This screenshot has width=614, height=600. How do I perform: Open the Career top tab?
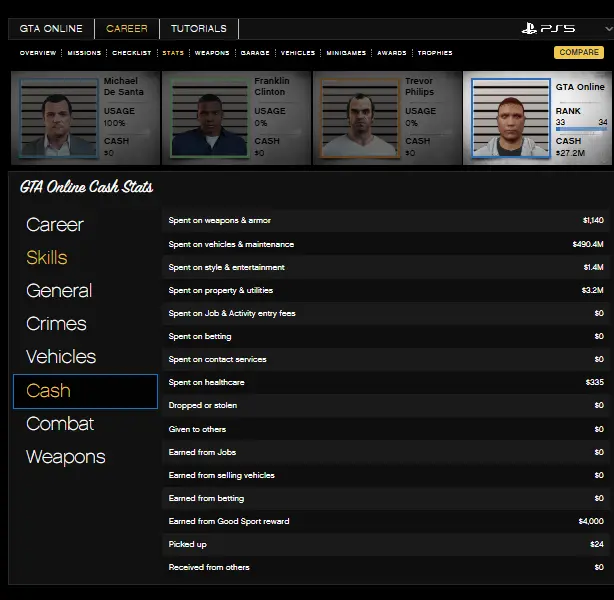(x=126, y=29)
